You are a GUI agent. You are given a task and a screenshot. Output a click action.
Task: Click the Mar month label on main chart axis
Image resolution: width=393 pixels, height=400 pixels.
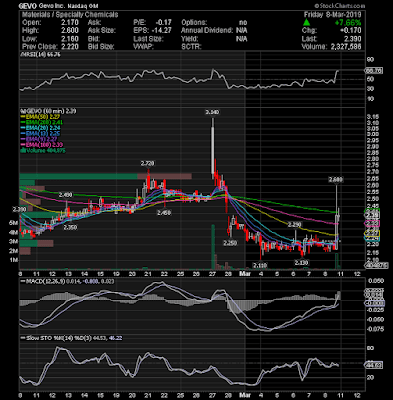point(244,274)
